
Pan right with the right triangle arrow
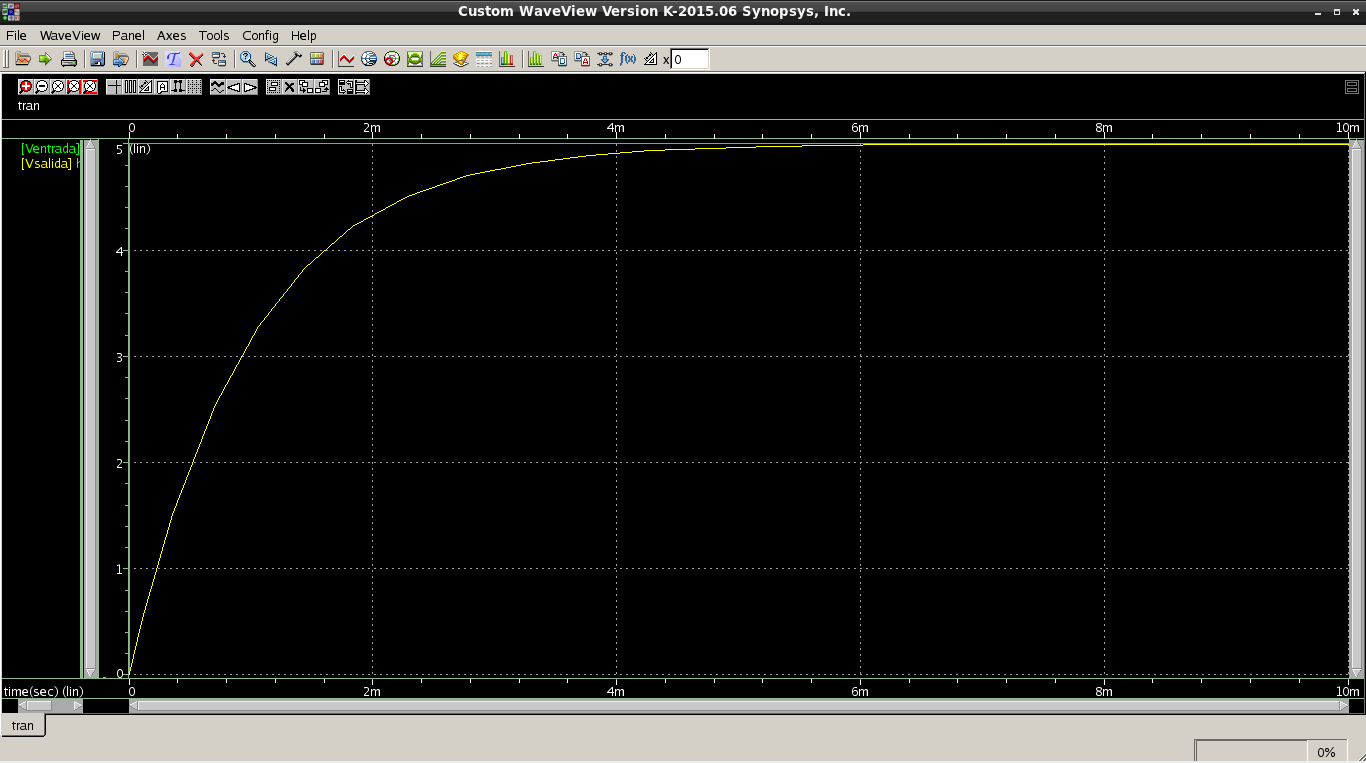[249, 87]
